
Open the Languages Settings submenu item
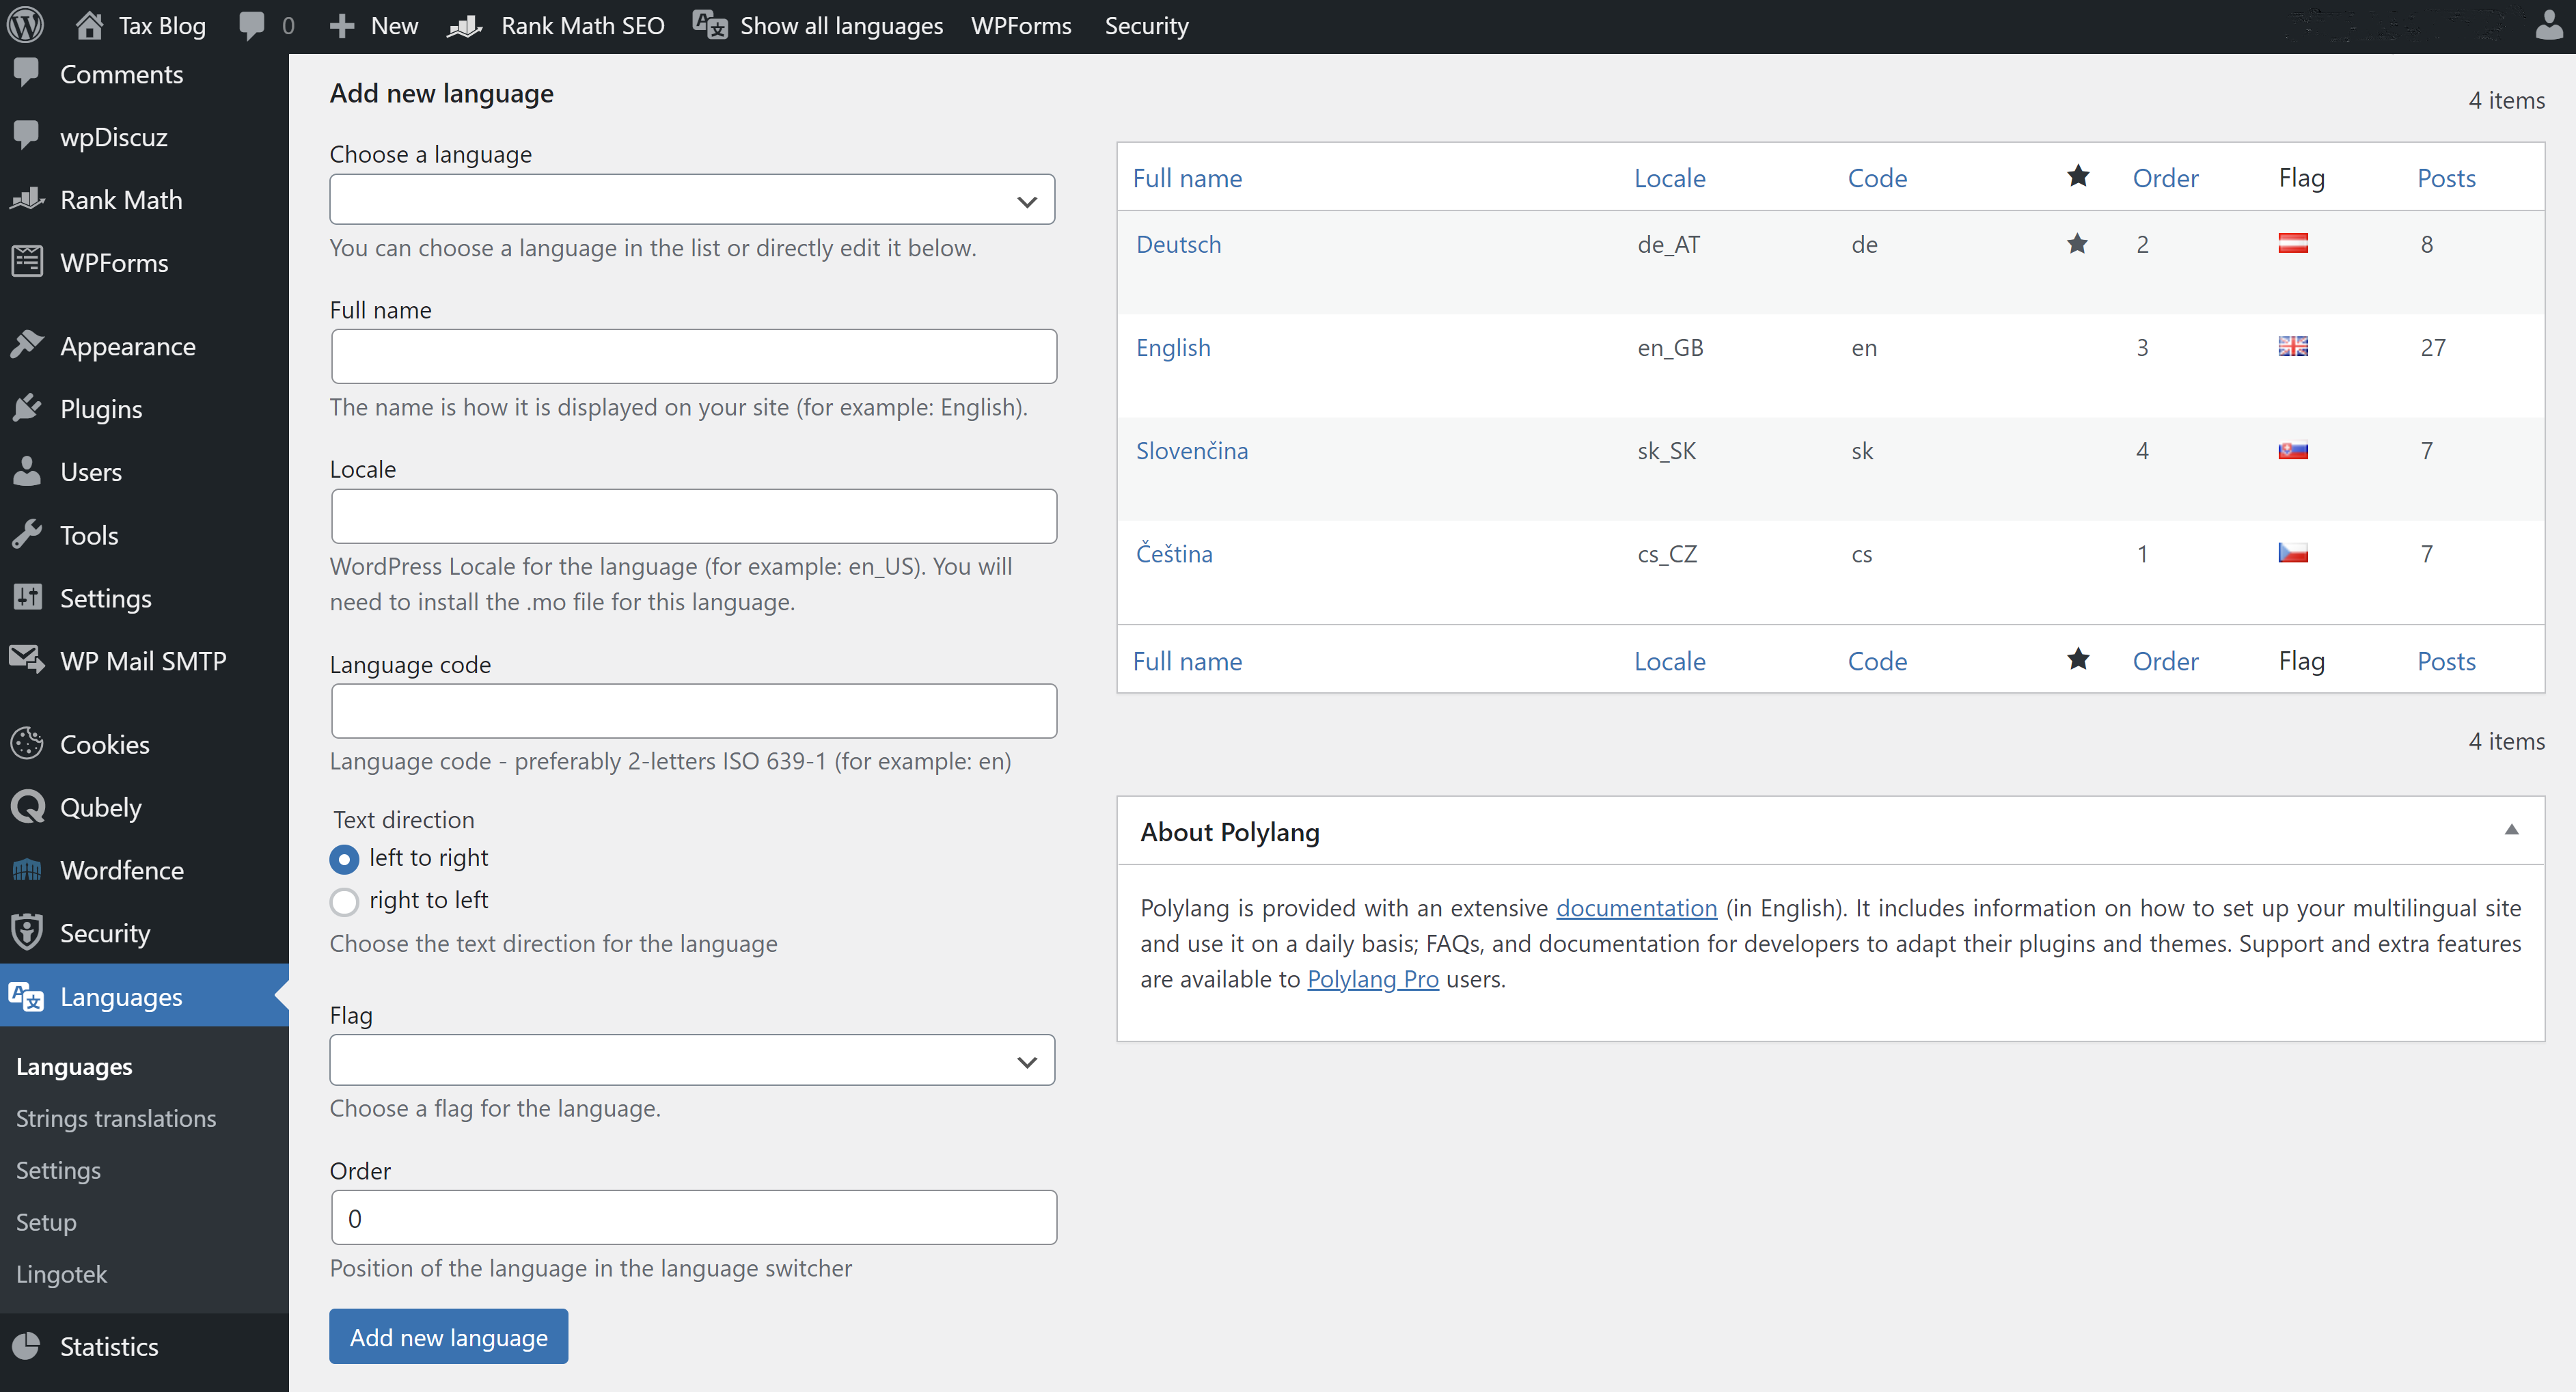(58, 1170)
